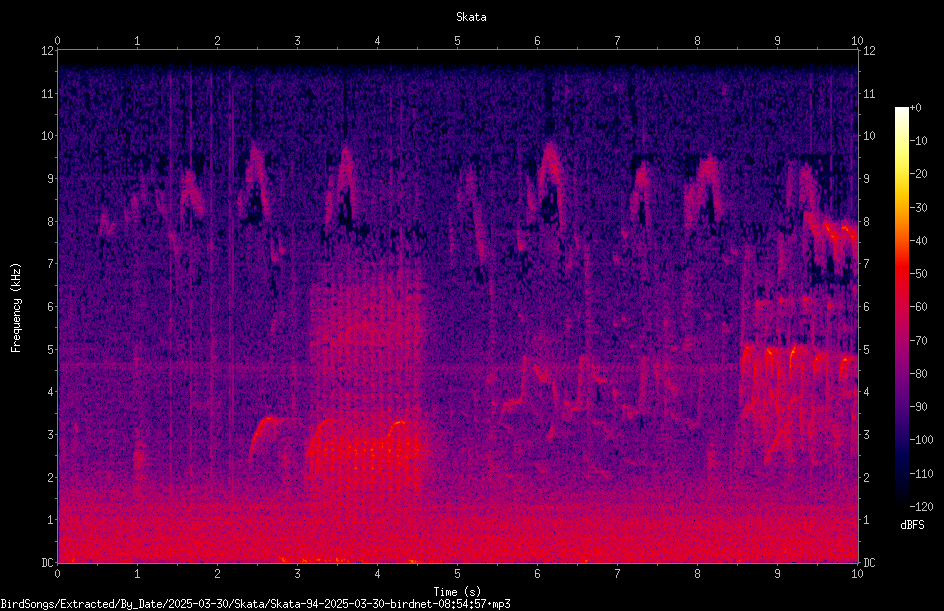Click the '-50' colorbar value

click(x=918, y=274)
